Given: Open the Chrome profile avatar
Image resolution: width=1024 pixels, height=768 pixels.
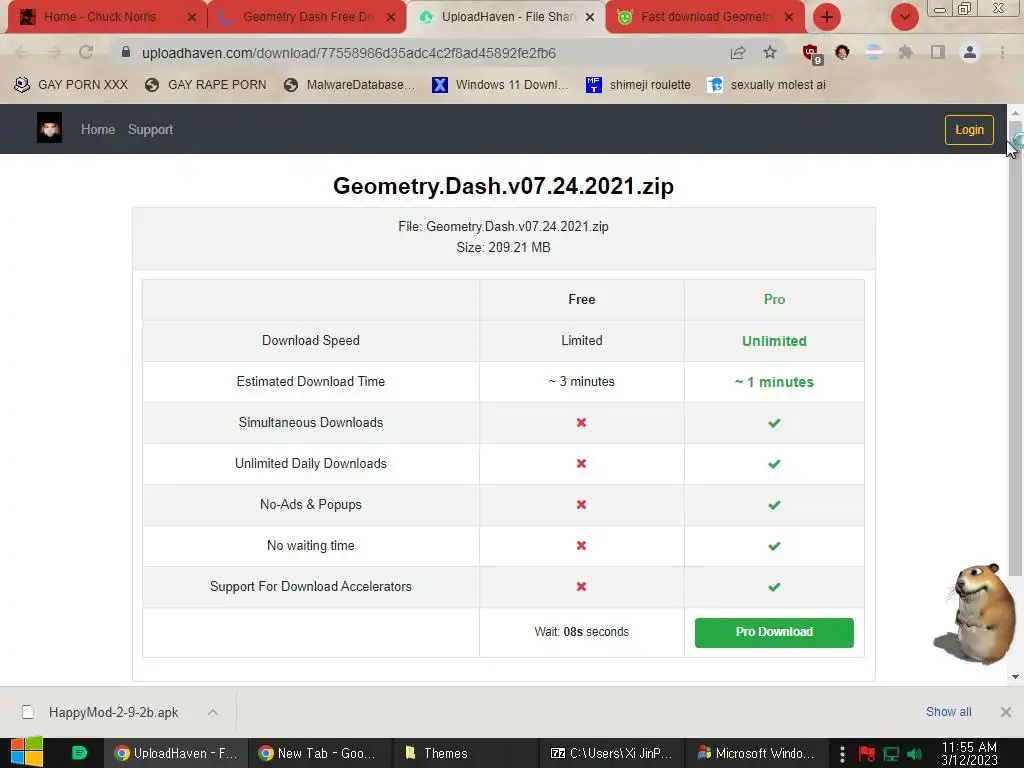Looking at the screenshot, I should (970, 52).
